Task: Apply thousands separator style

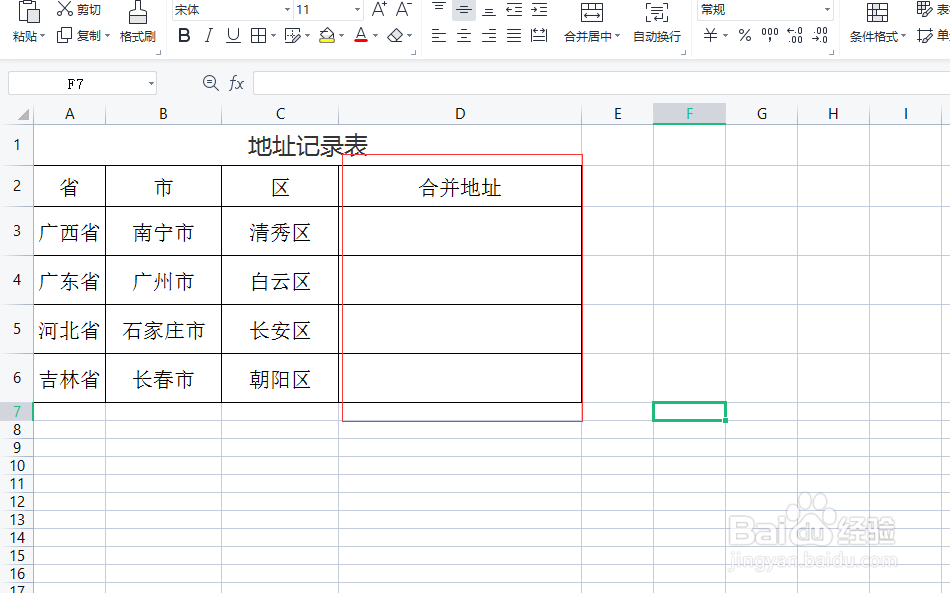Action: (770, 35)
